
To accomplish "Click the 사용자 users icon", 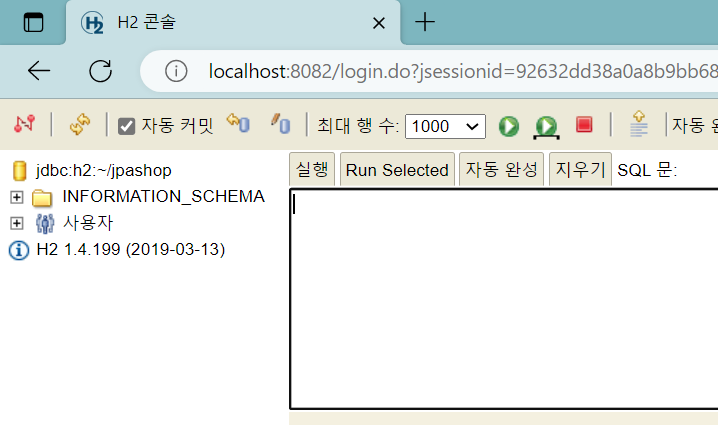I will pyautogui.click(x=44, y=223).
